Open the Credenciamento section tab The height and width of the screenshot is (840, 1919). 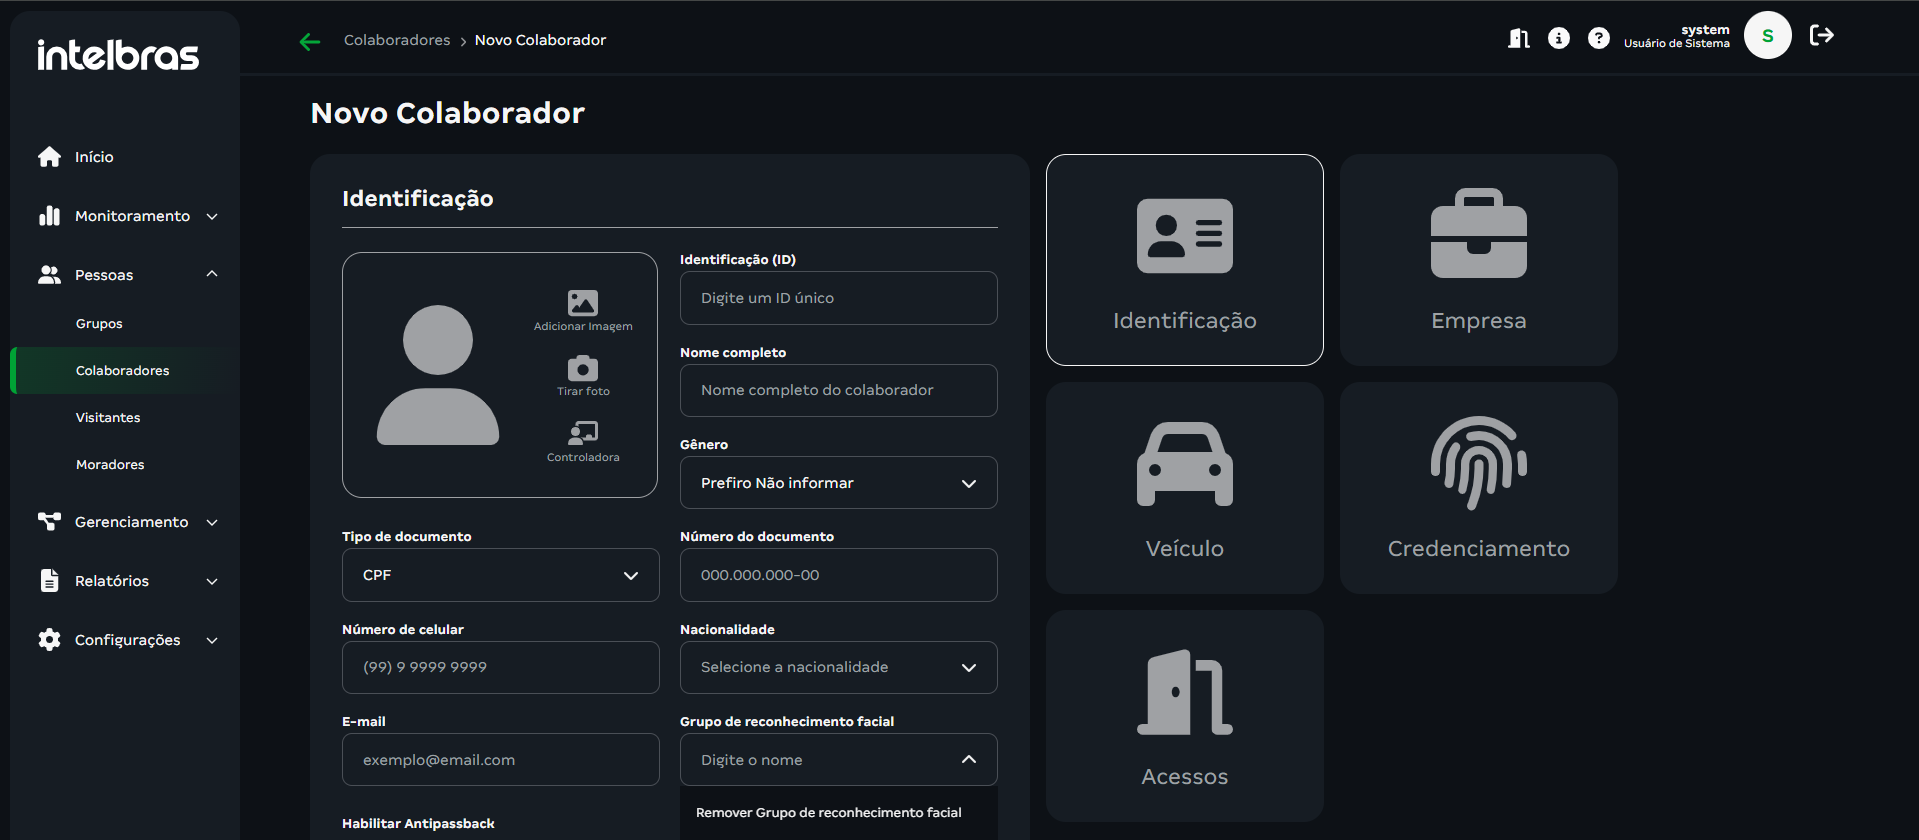pos(1478,488)
